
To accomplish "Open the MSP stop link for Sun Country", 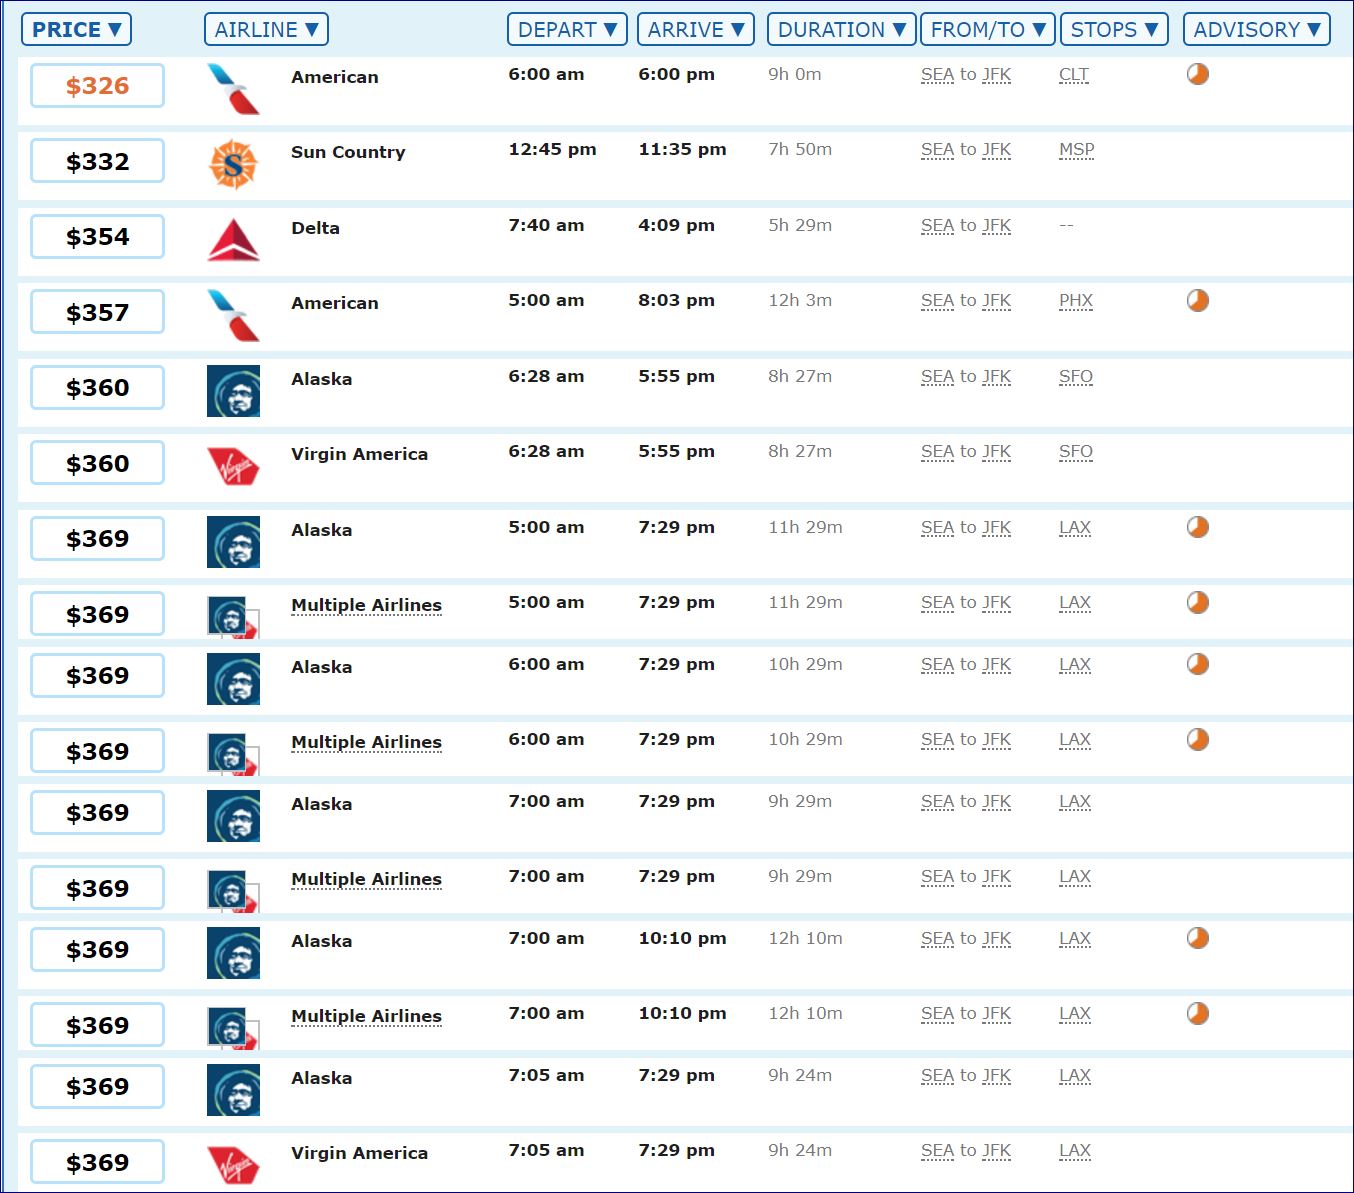I will coord(1076,150).
